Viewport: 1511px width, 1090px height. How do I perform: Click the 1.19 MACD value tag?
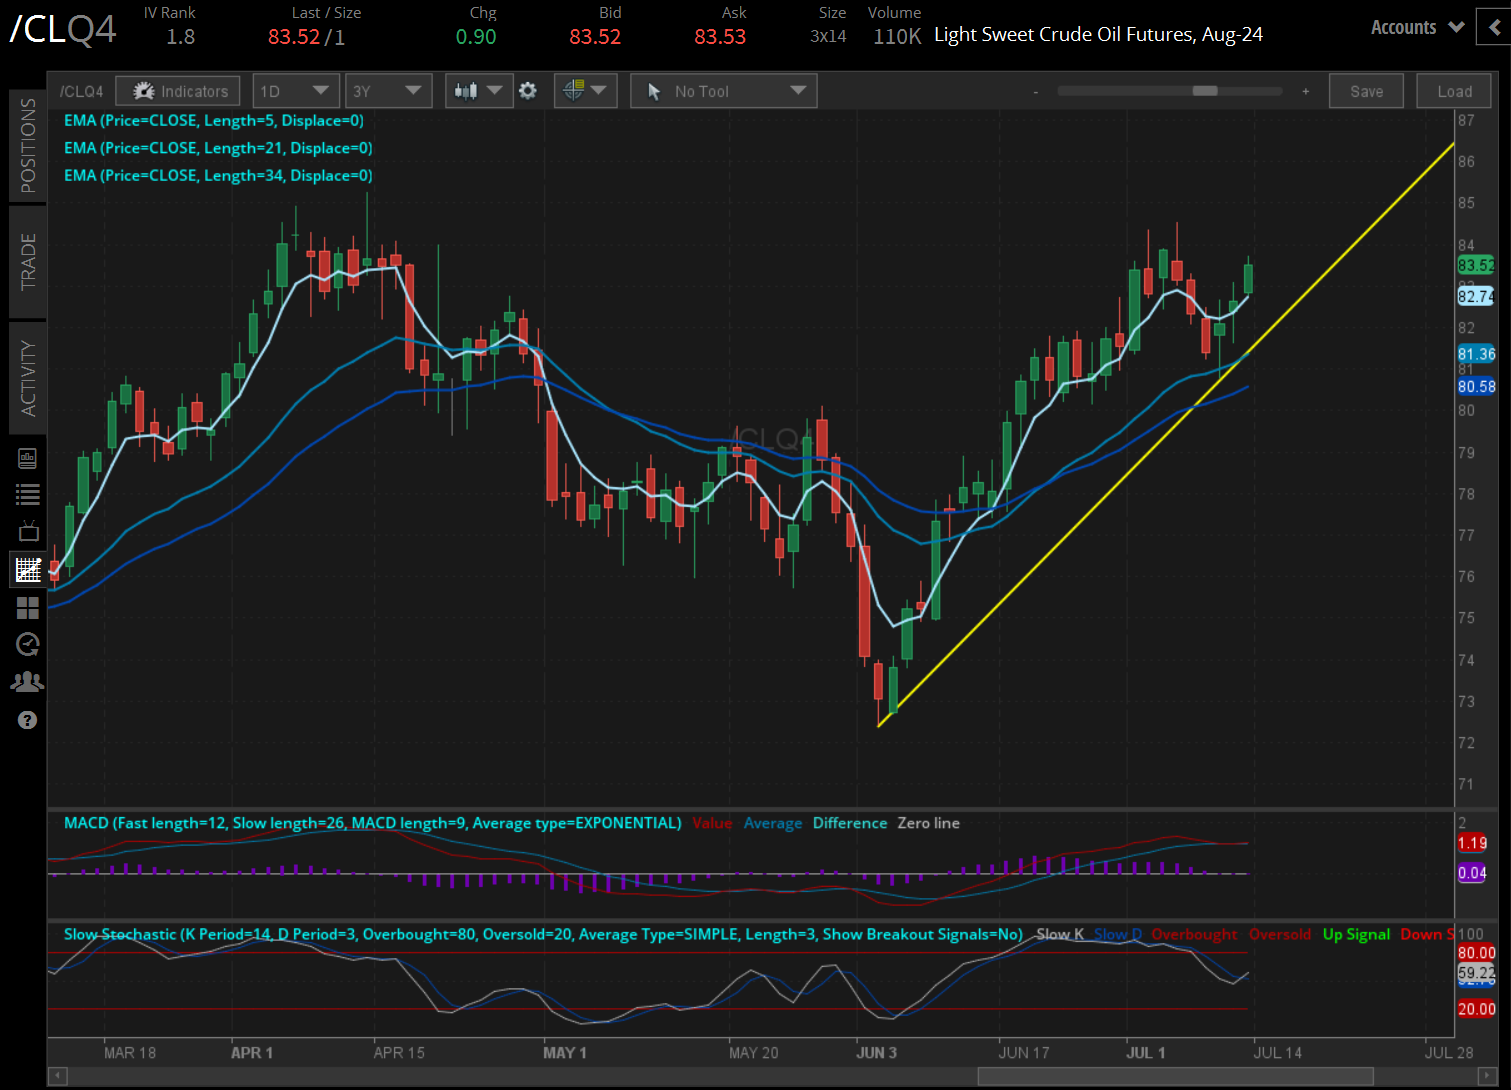pos(1472,843)
